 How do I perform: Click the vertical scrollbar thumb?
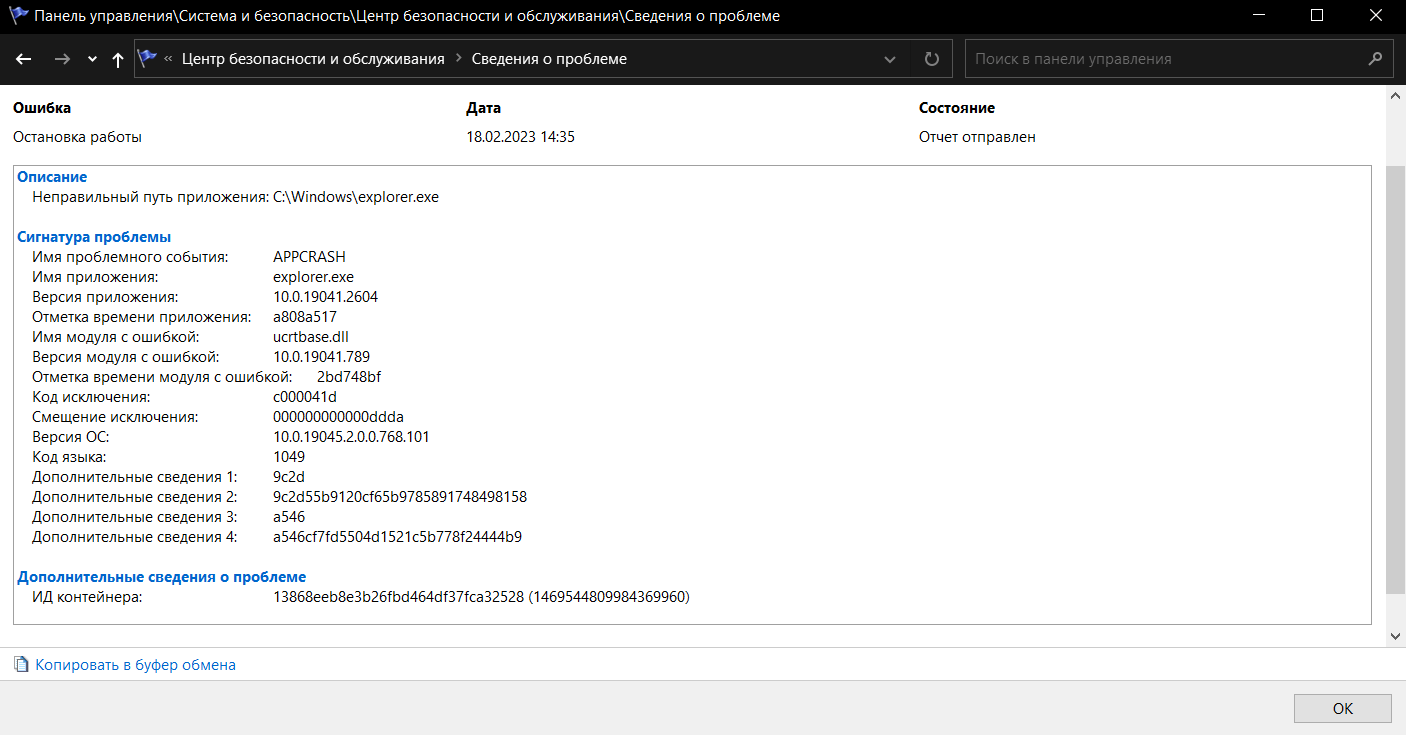point(1396,379)
